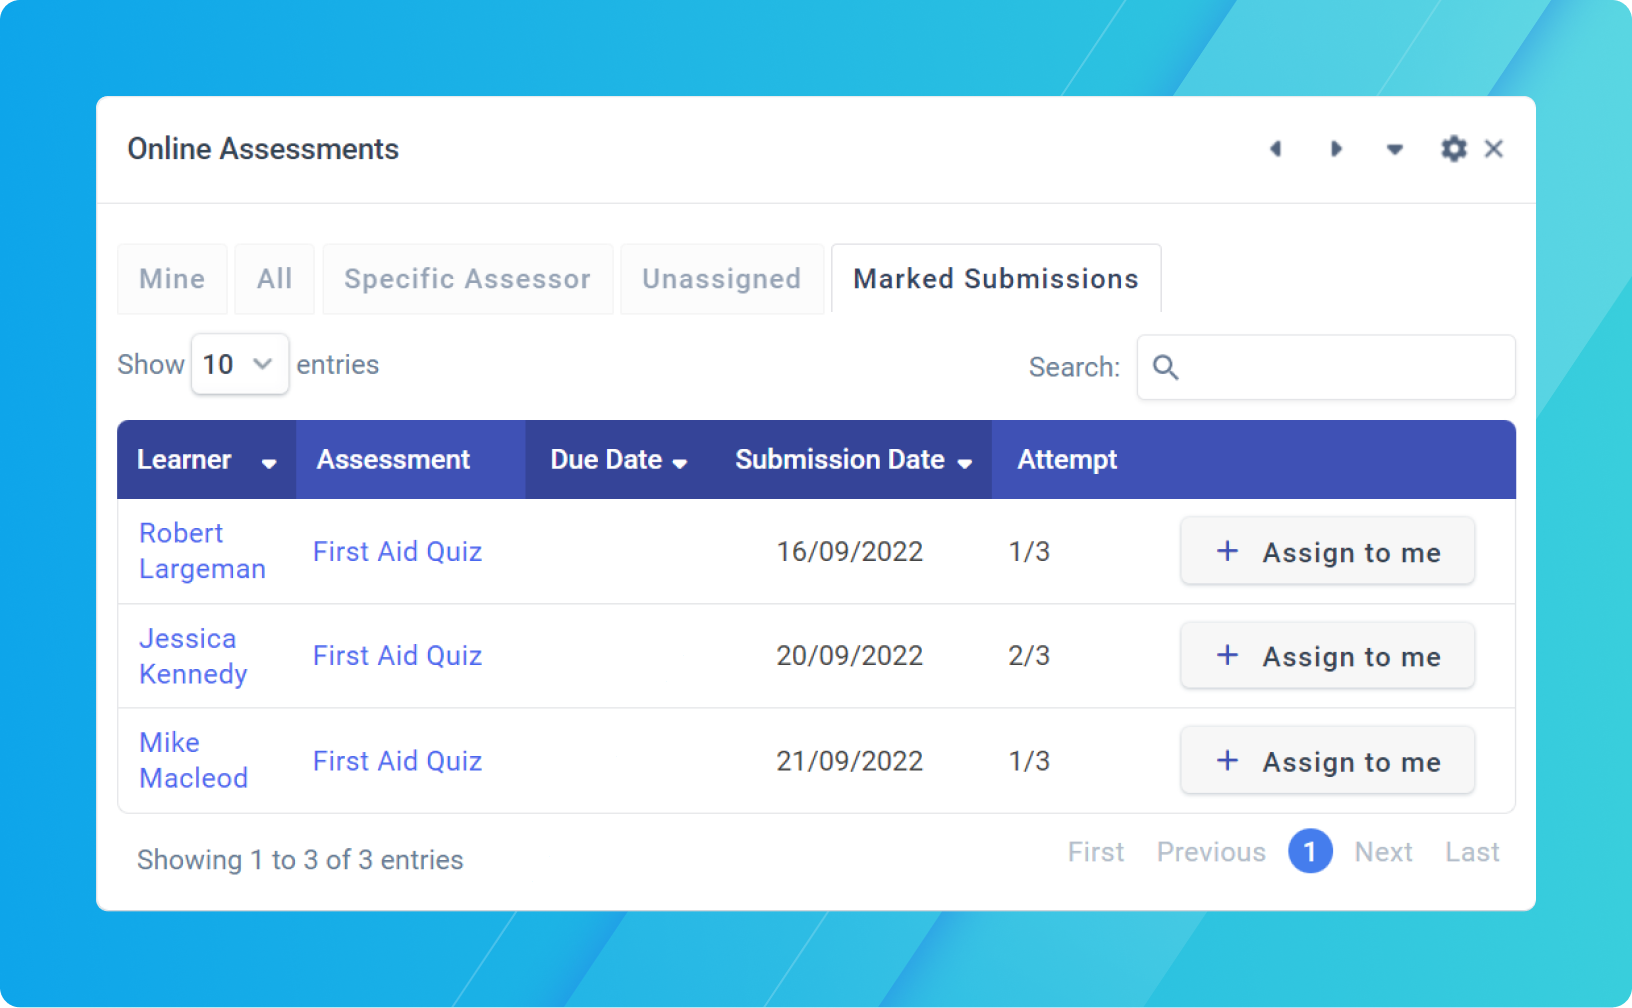Click the search magnifier icon

(x=1165, y=367)
